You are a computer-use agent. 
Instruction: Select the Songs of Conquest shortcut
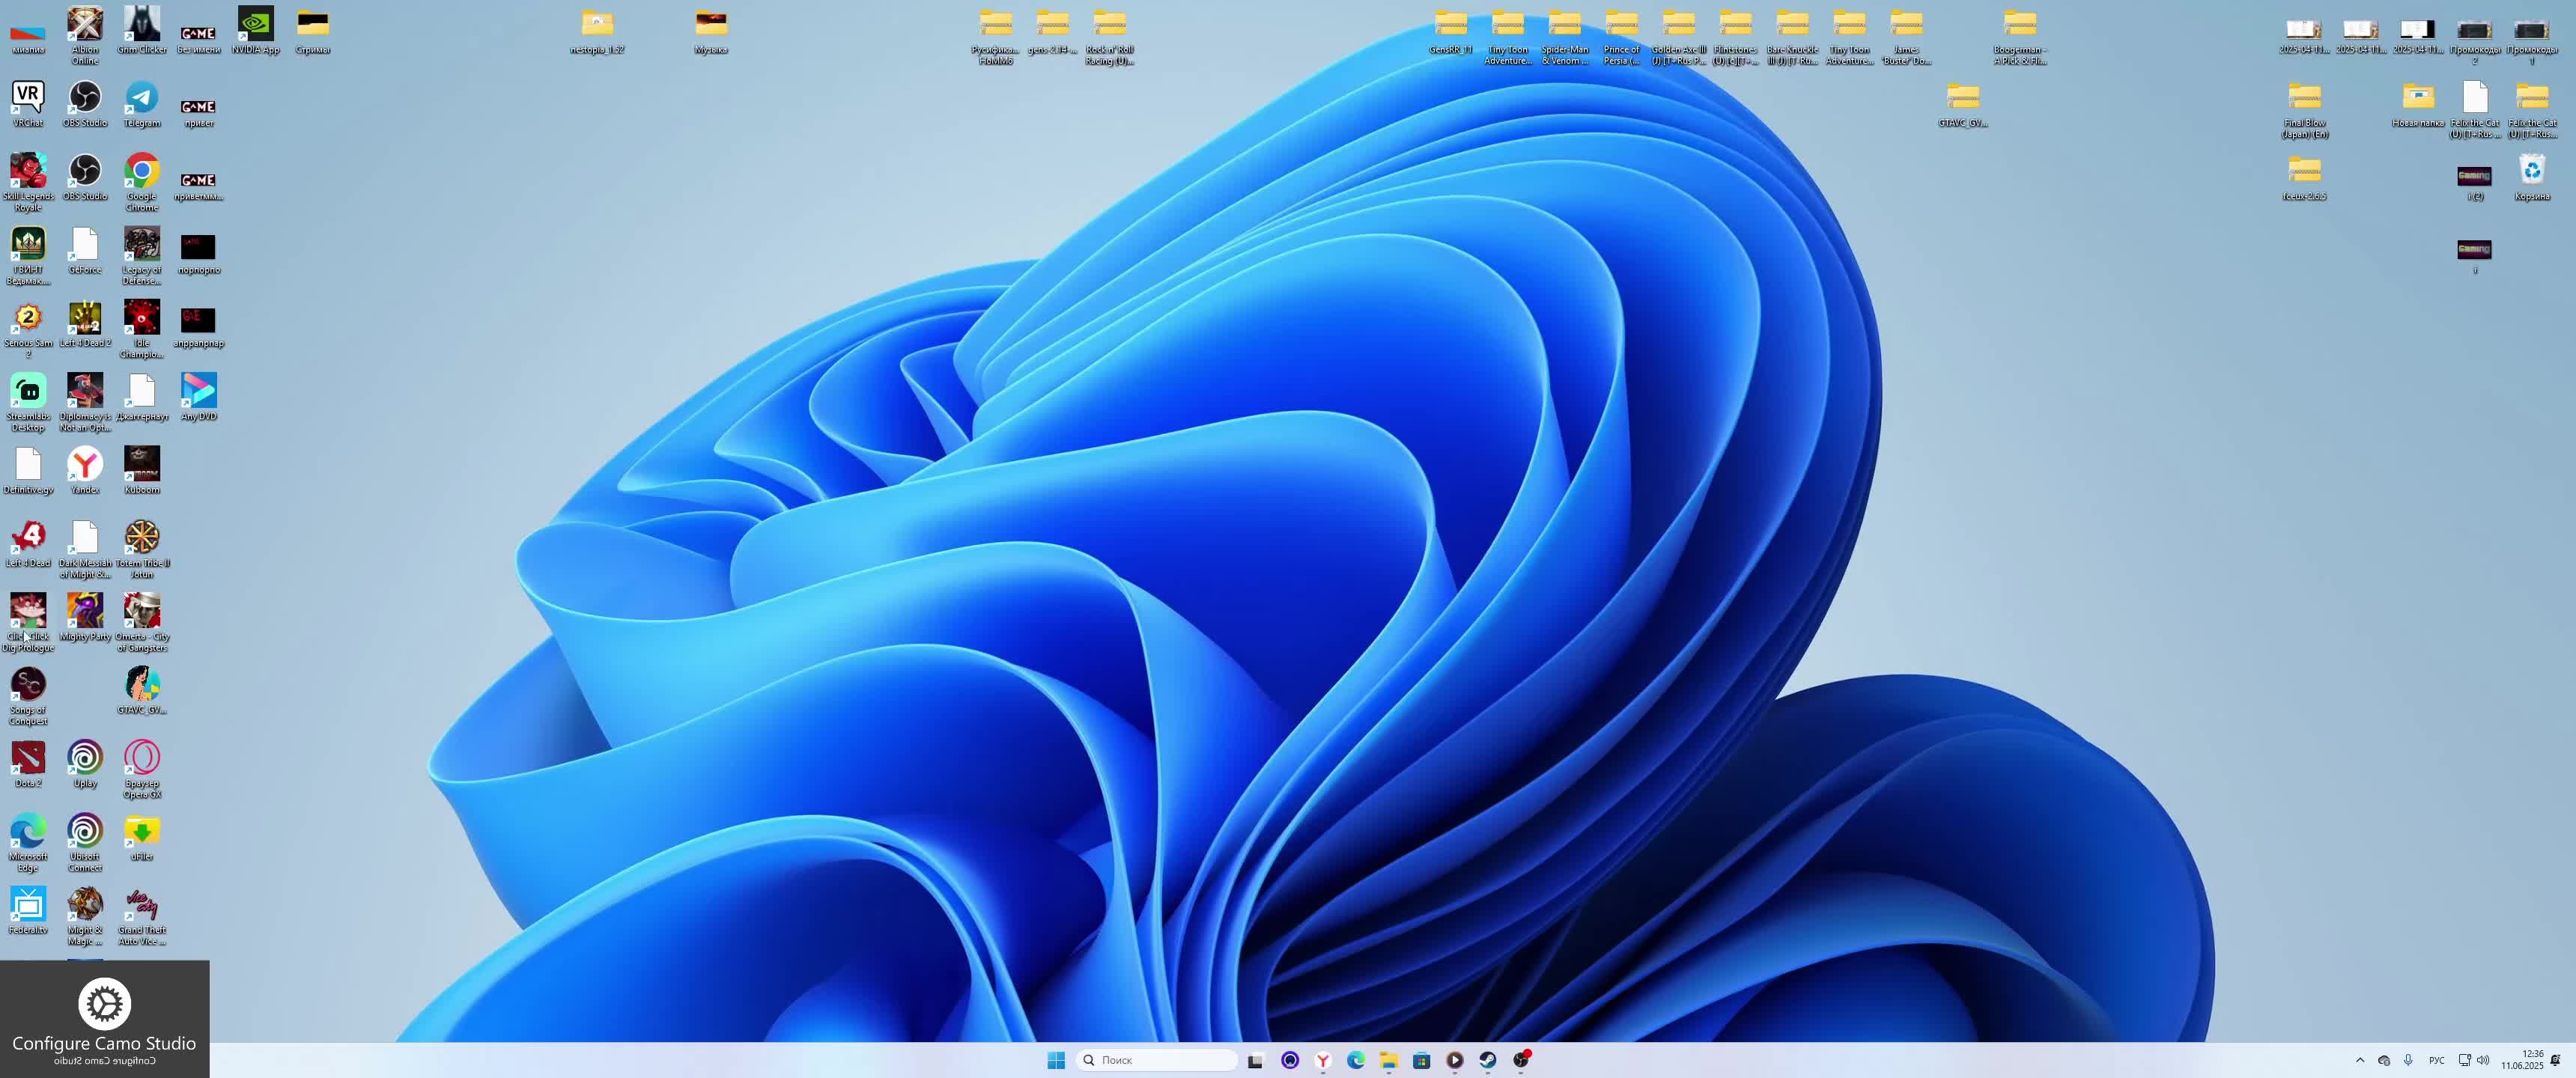(28, 696)
